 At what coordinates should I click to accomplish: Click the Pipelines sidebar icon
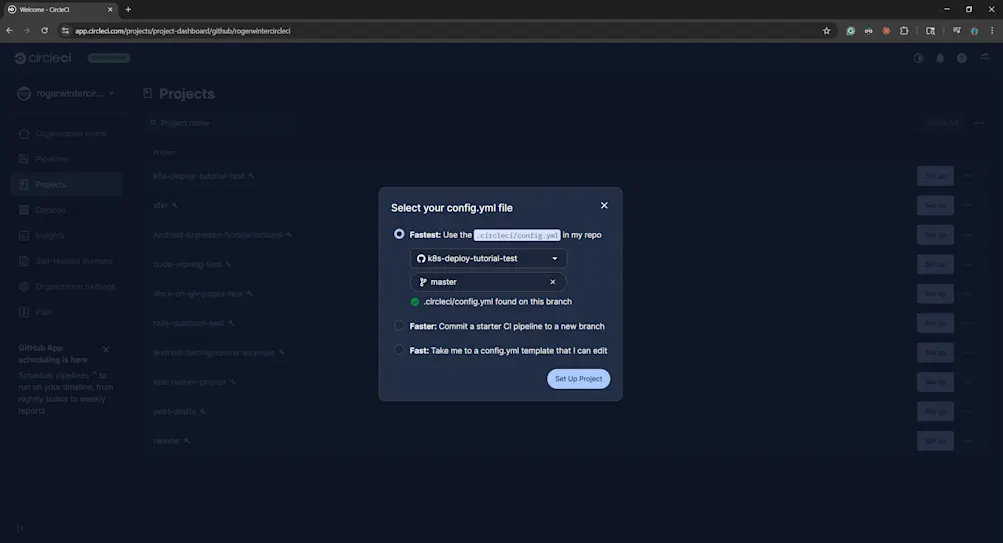(x=24, y=159)
